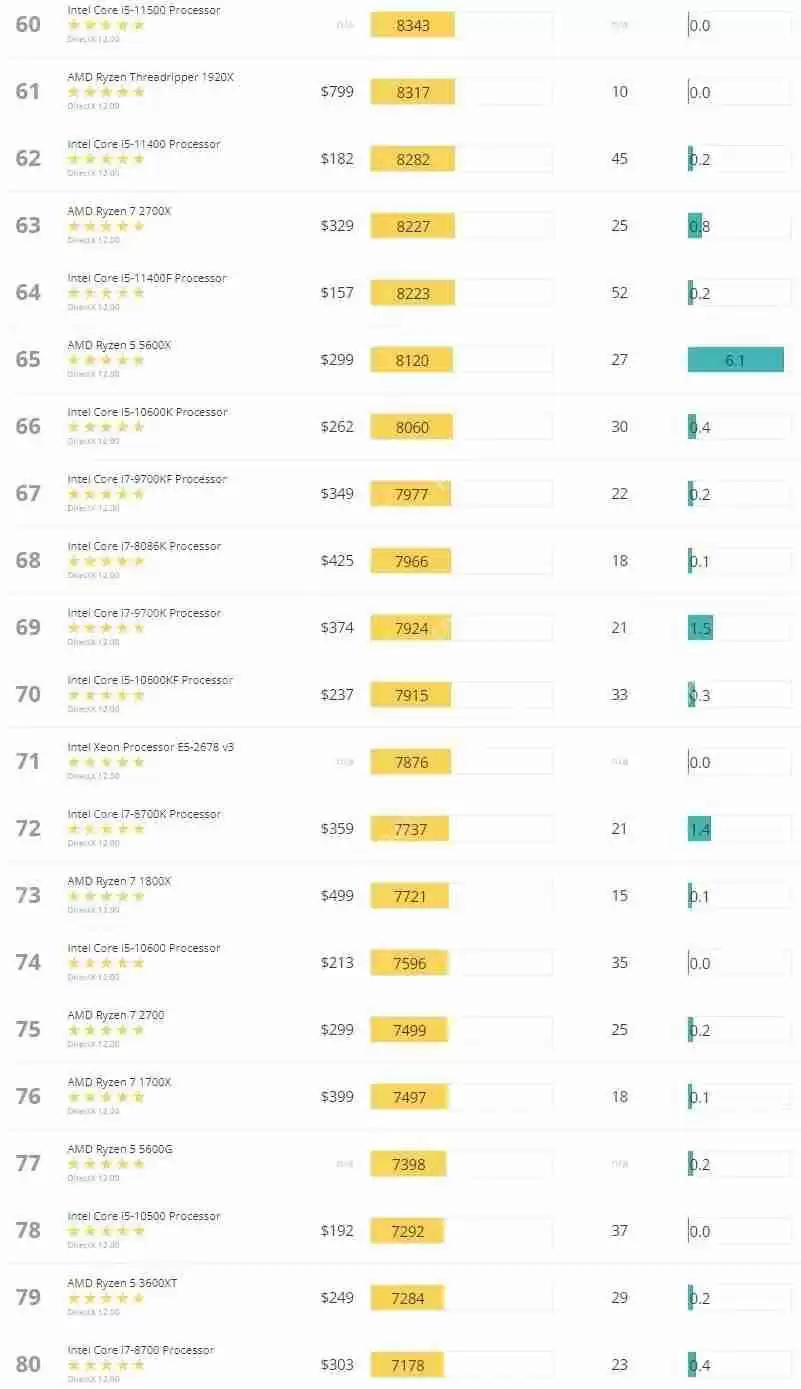Click the star rating under Ryzen 7 2700X

106,226
